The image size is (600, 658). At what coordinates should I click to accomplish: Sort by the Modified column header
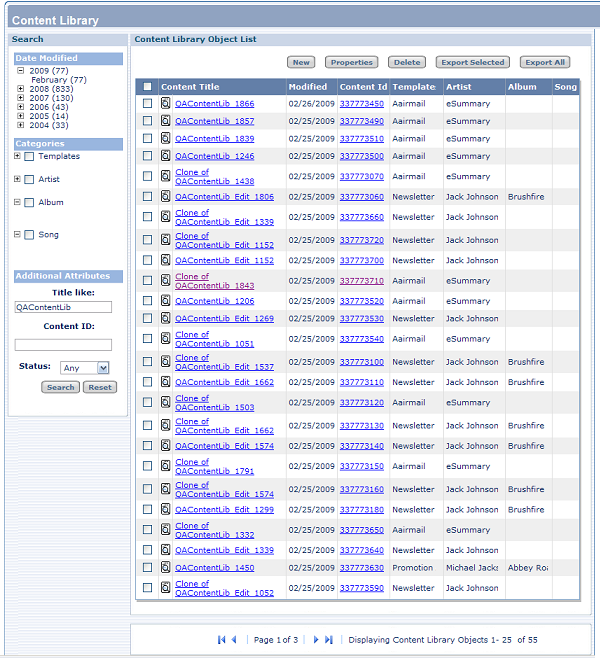pyautogui.click(x=308, y=87)
